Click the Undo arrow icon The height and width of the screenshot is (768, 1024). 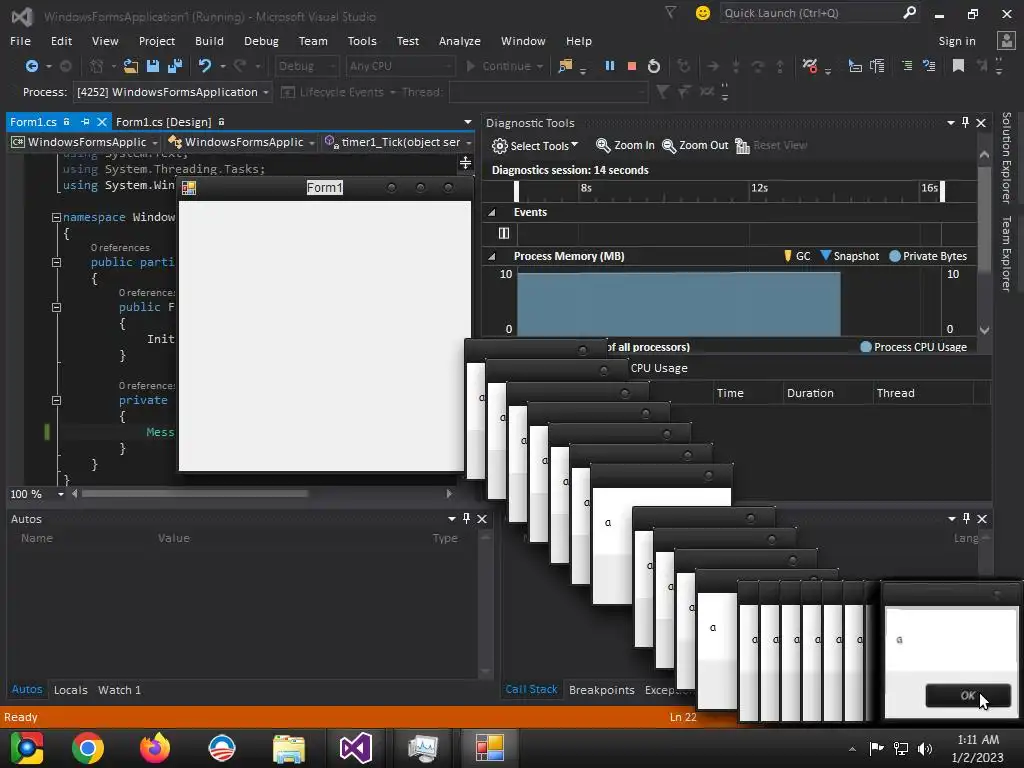coord(205,66)
